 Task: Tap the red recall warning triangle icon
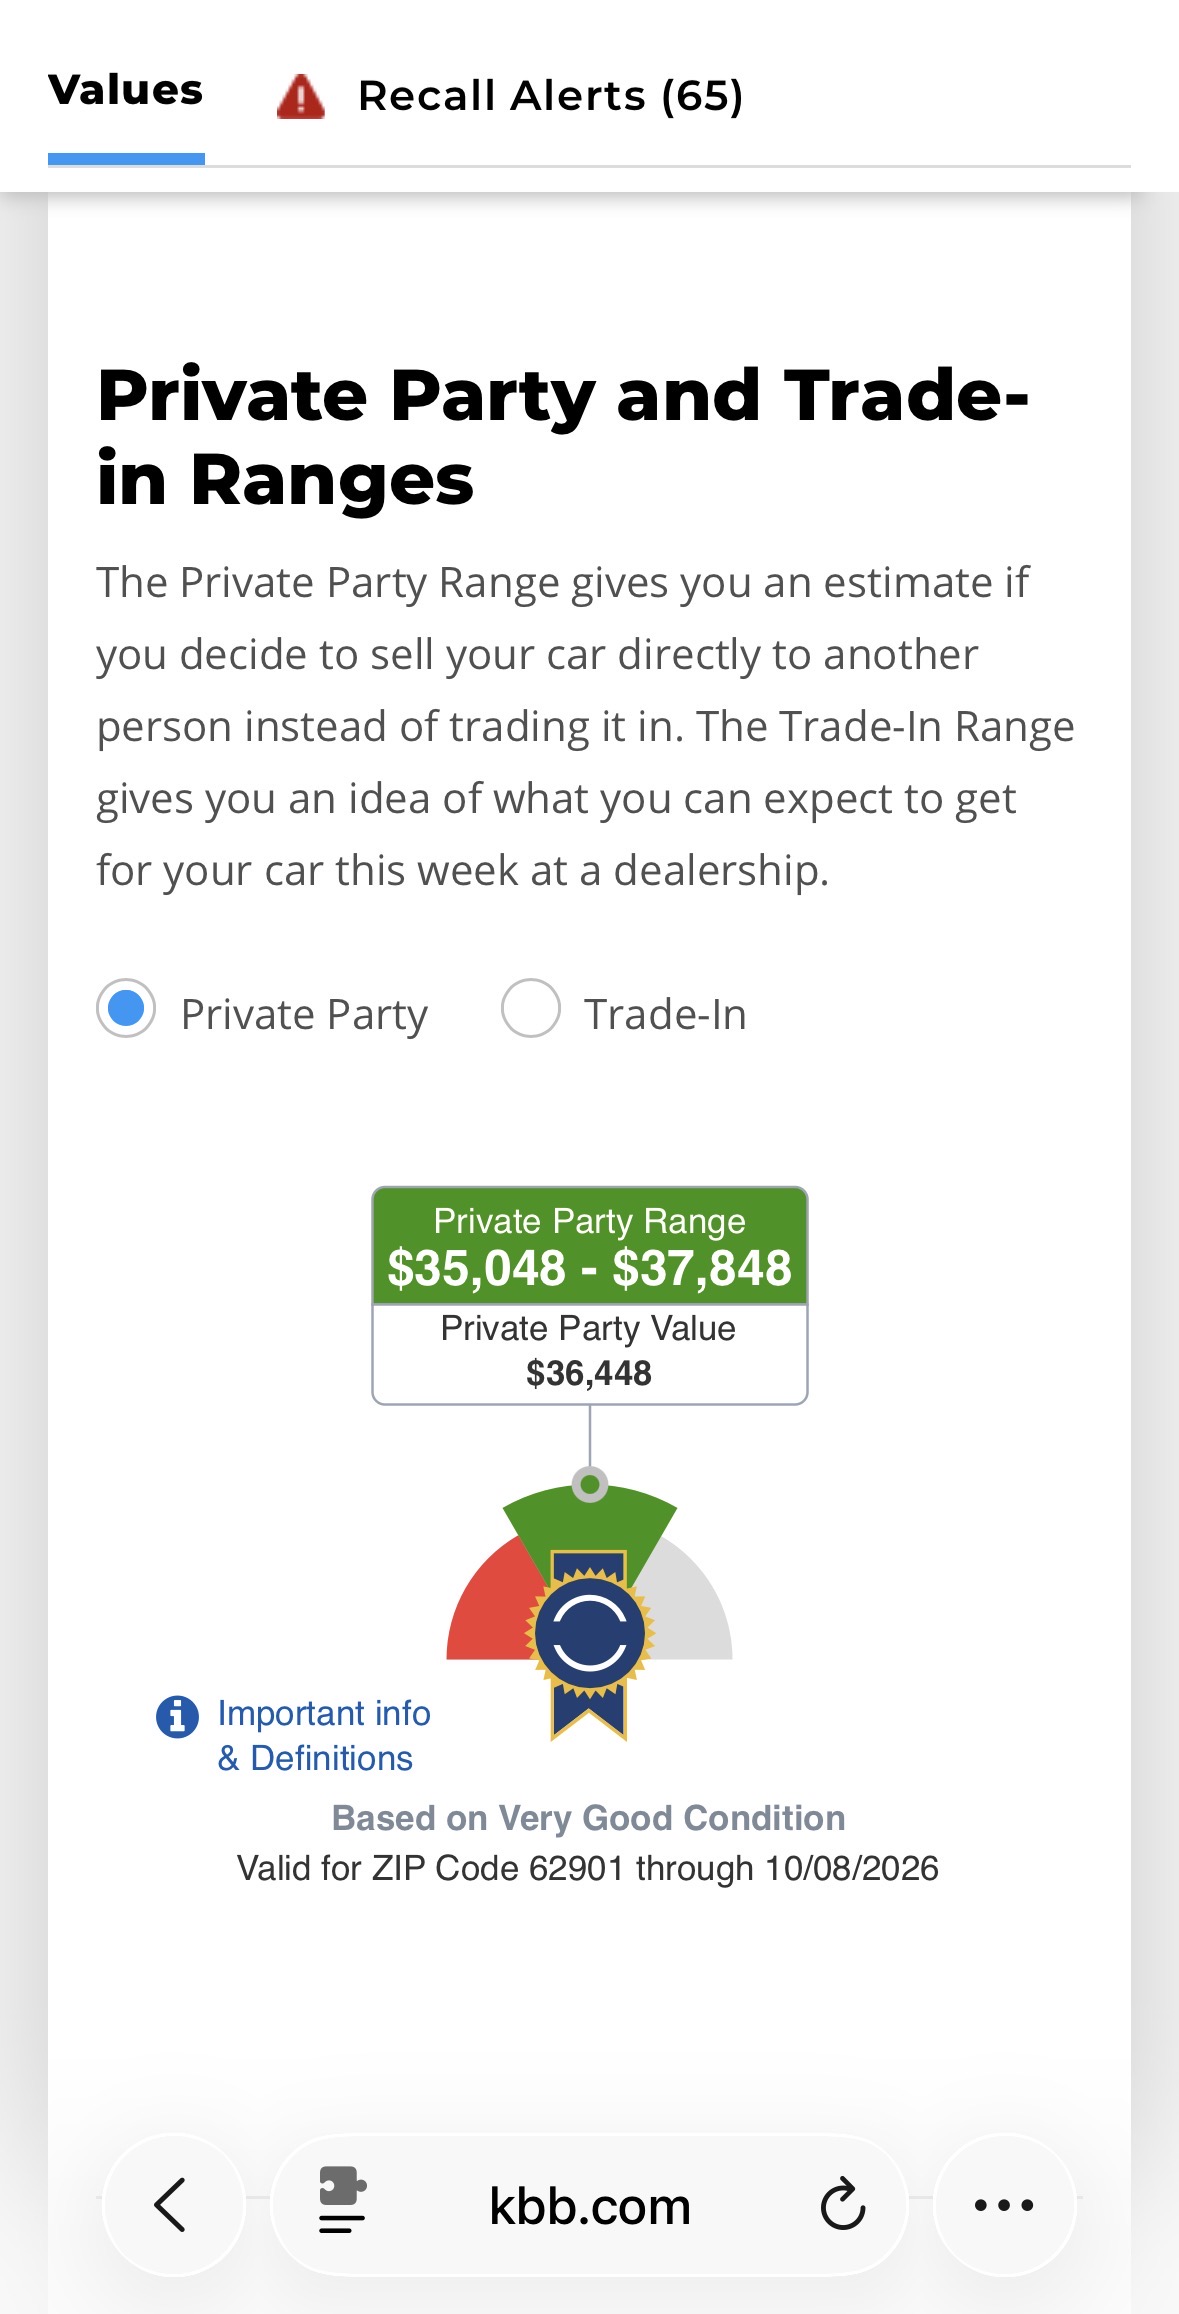(301, 97)
